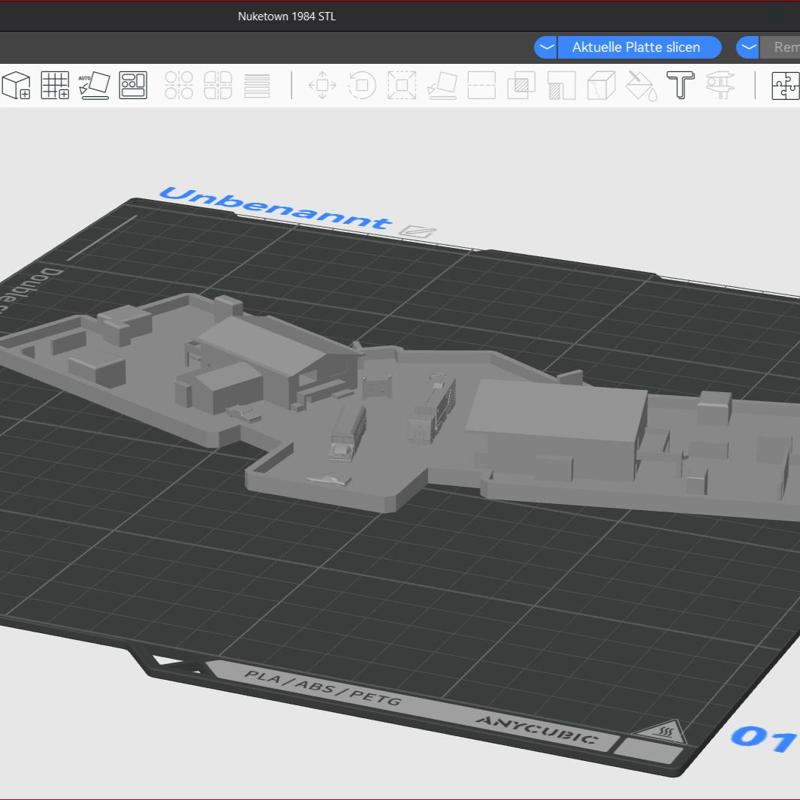Open dropdown arrow beside the Rem button
The width and height of the screenshot is (800, 800).
[748, 47]
